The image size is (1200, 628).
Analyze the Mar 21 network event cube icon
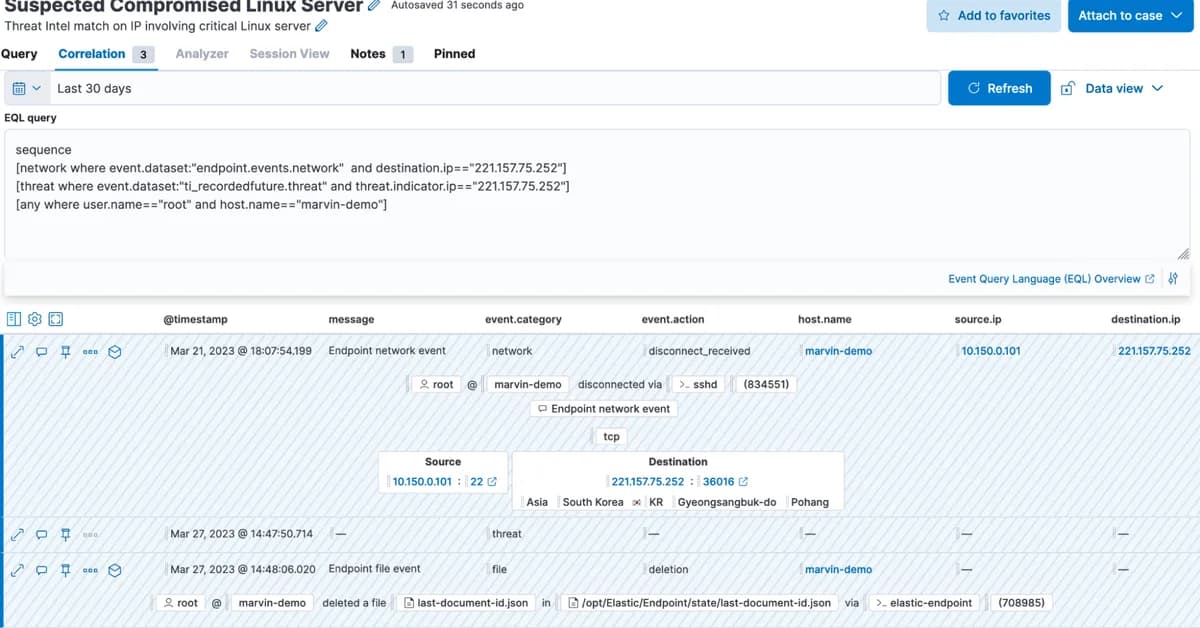(115, 351)
